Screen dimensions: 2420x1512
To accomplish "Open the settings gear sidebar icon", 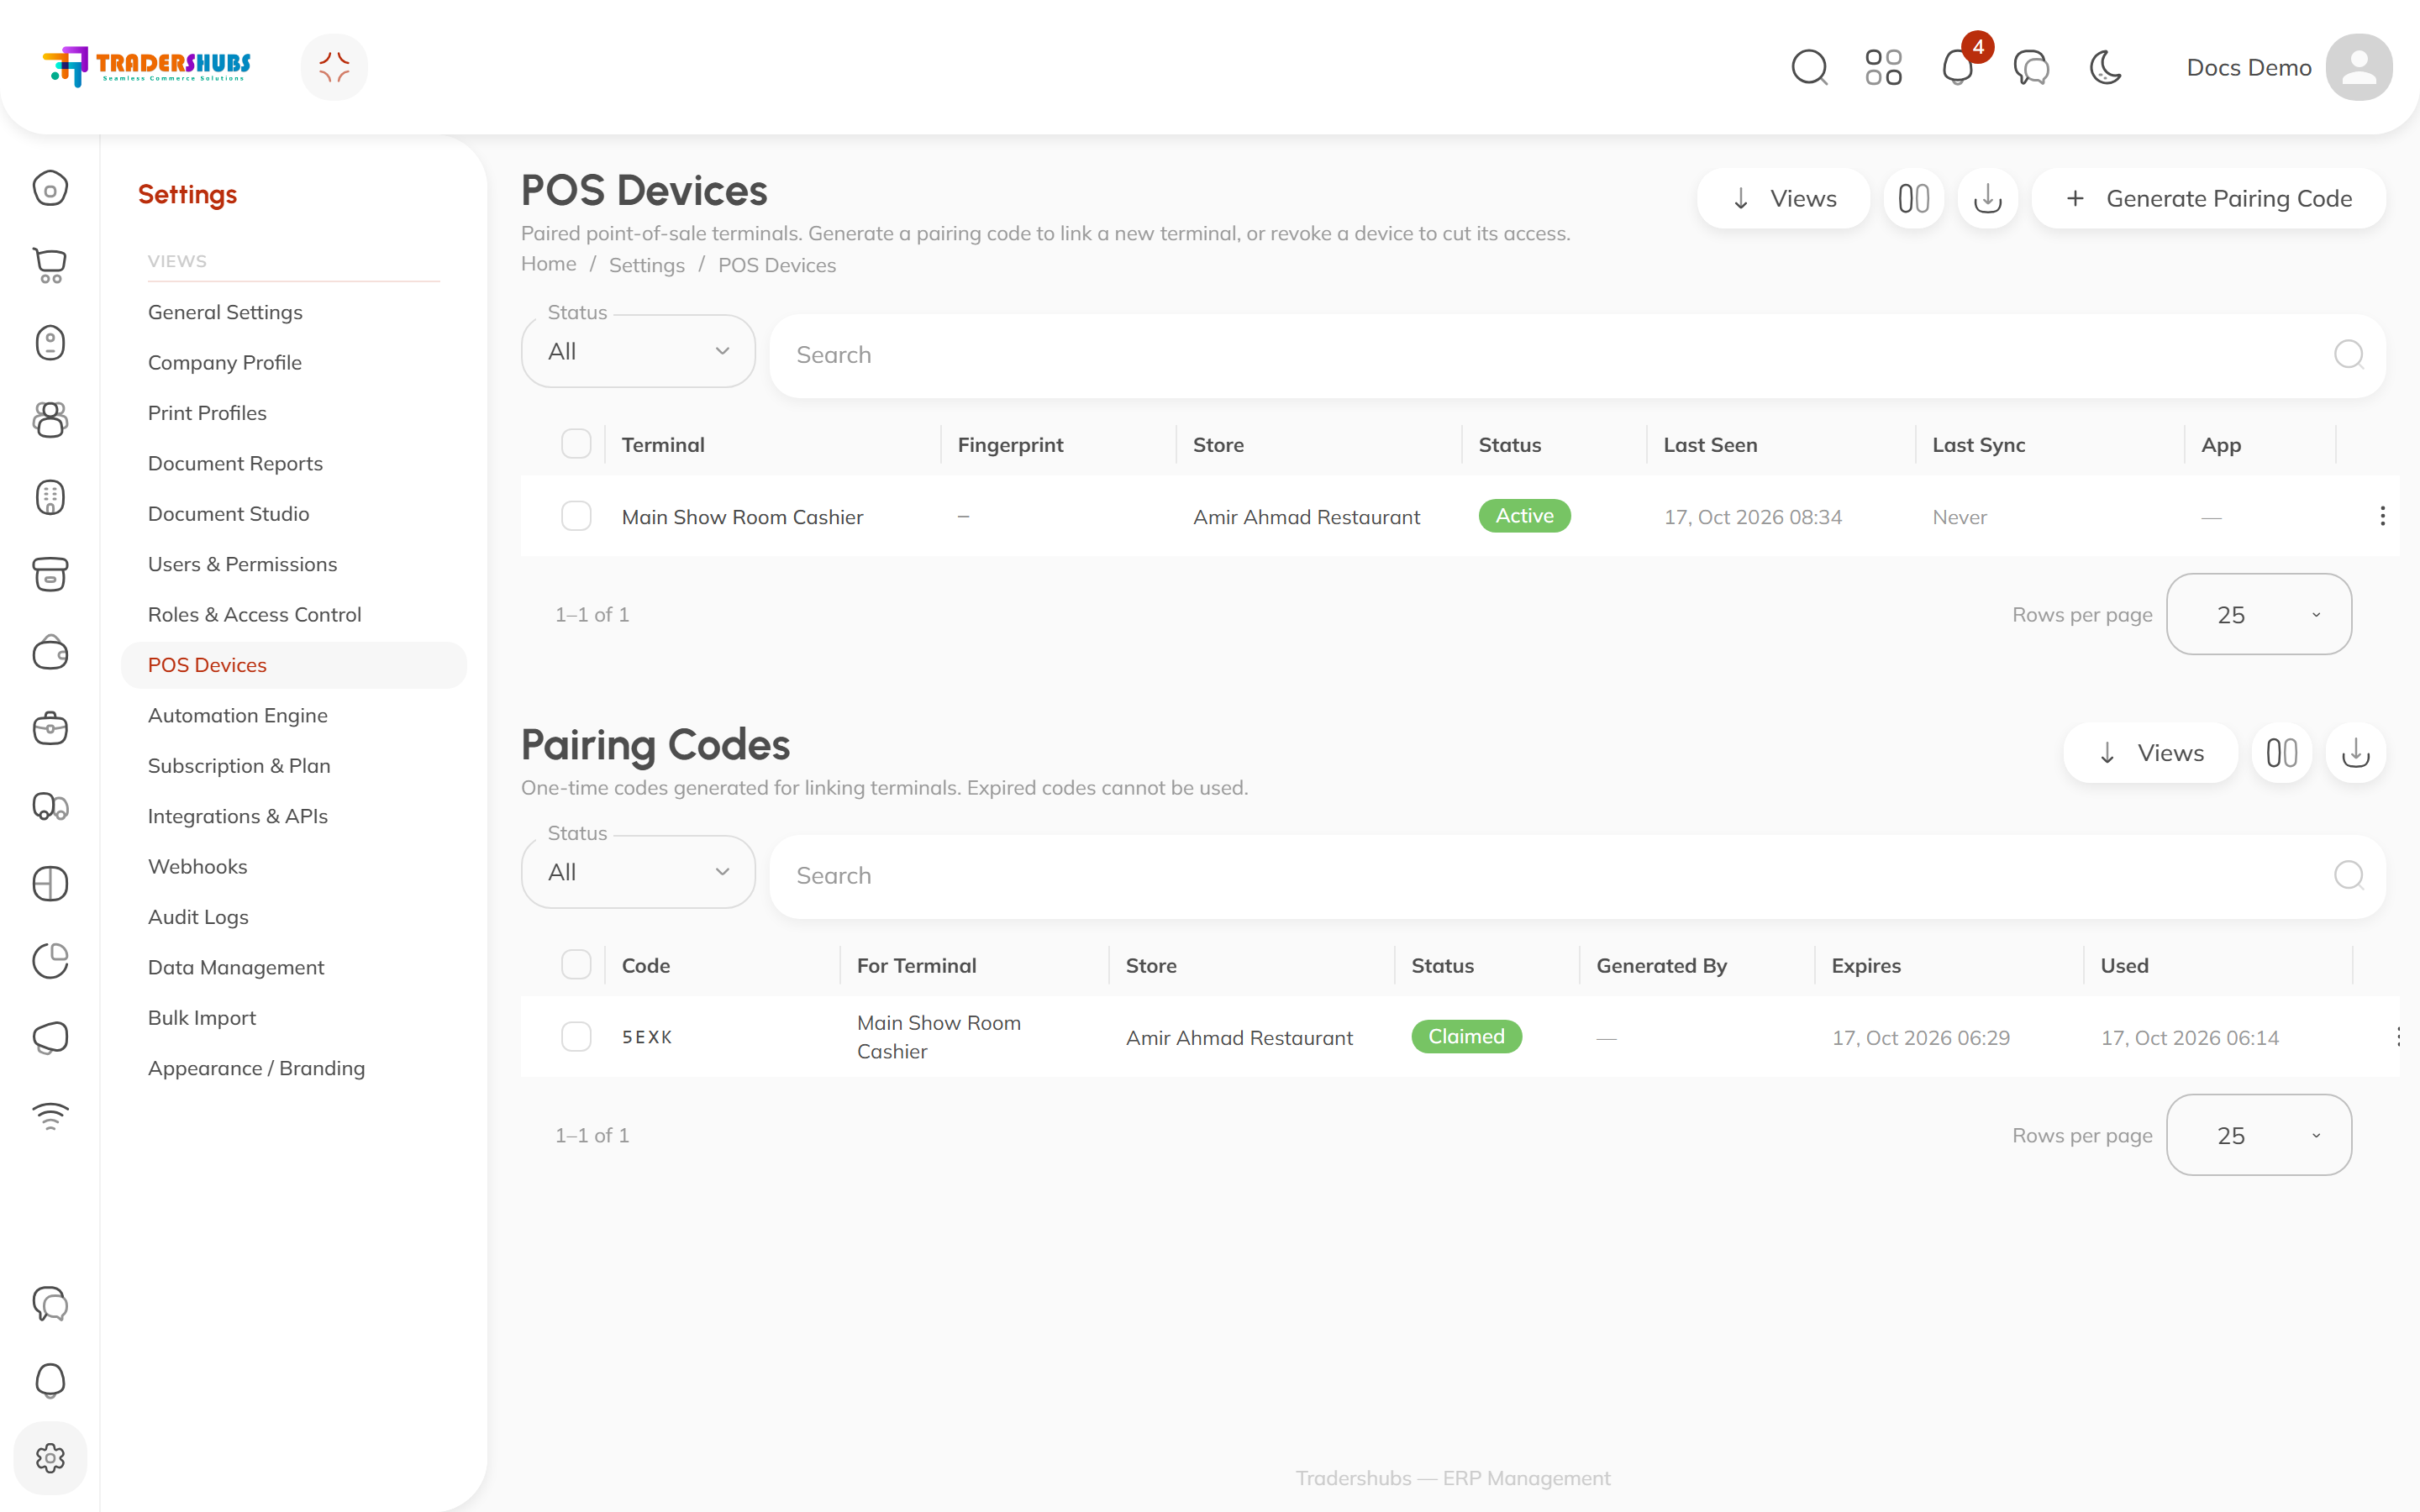I will (x=50, y=1458).
